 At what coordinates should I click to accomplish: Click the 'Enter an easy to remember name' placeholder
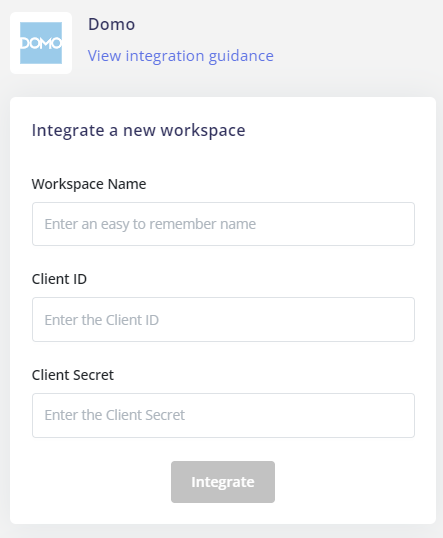150,224
